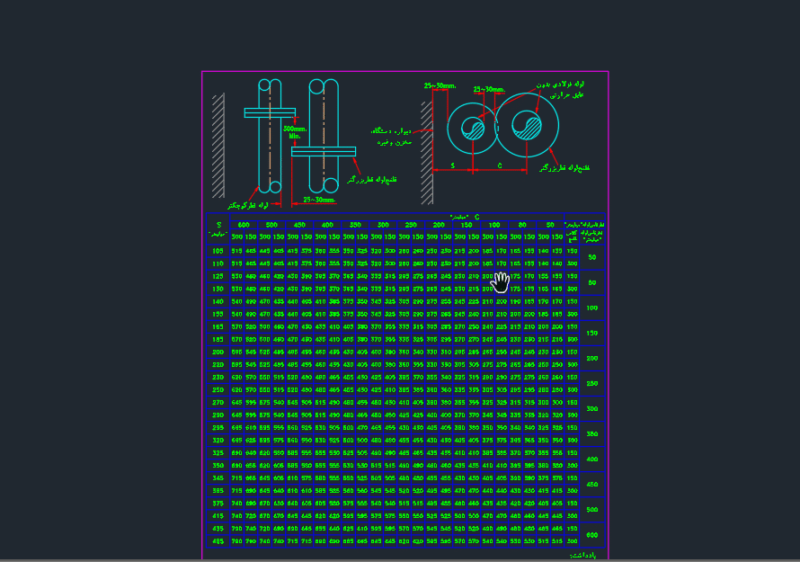The height and width of the screenshot is (562, 800).
Task: Select the 25~30mm. label above left circle
Action: (x=439, y=85)
